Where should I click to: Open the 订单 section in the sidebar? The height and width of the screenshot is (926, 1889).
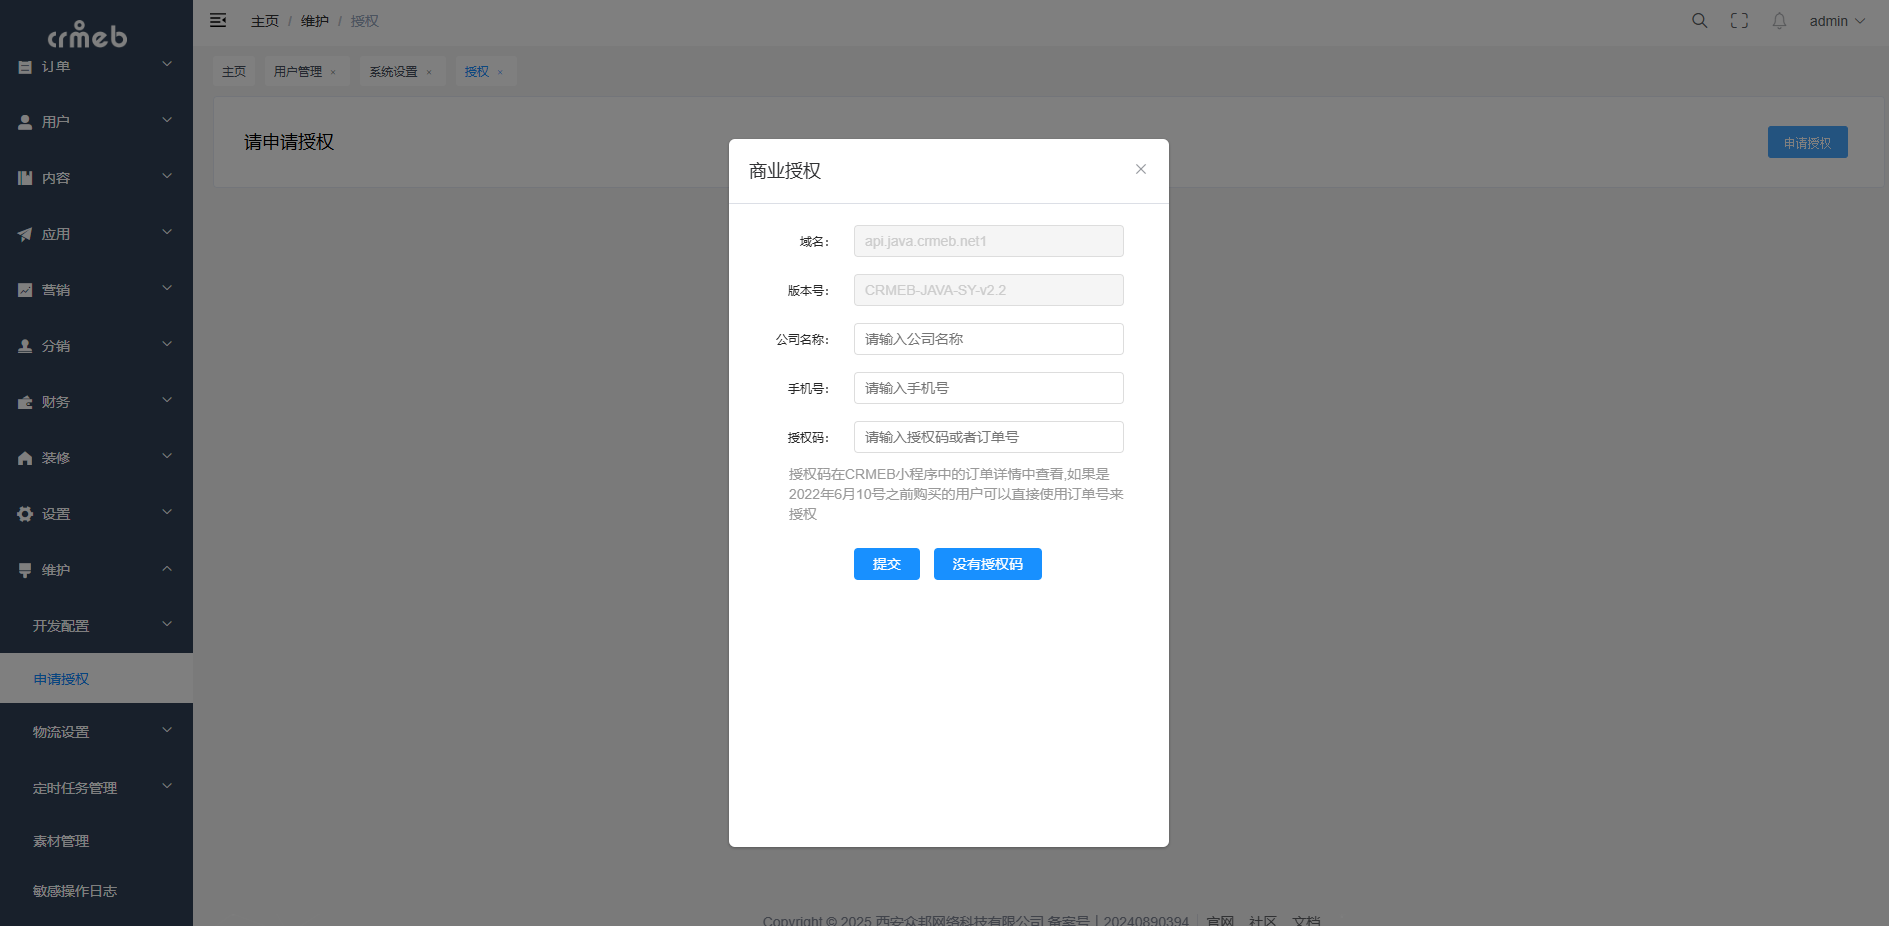coord(24,66)
